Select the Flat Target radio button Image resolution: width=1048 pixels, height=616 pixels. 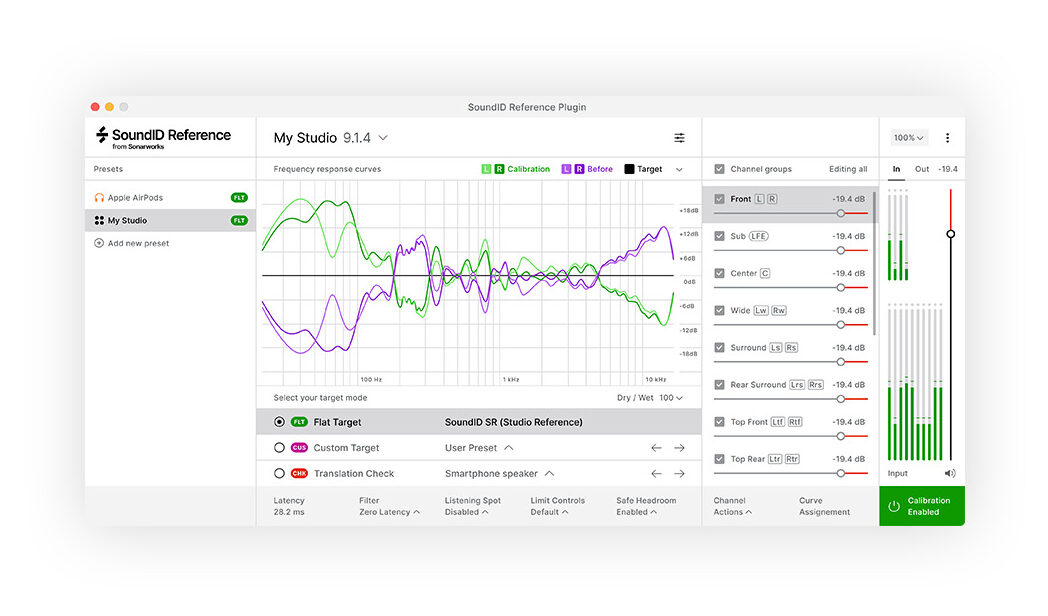pos(279,422)
